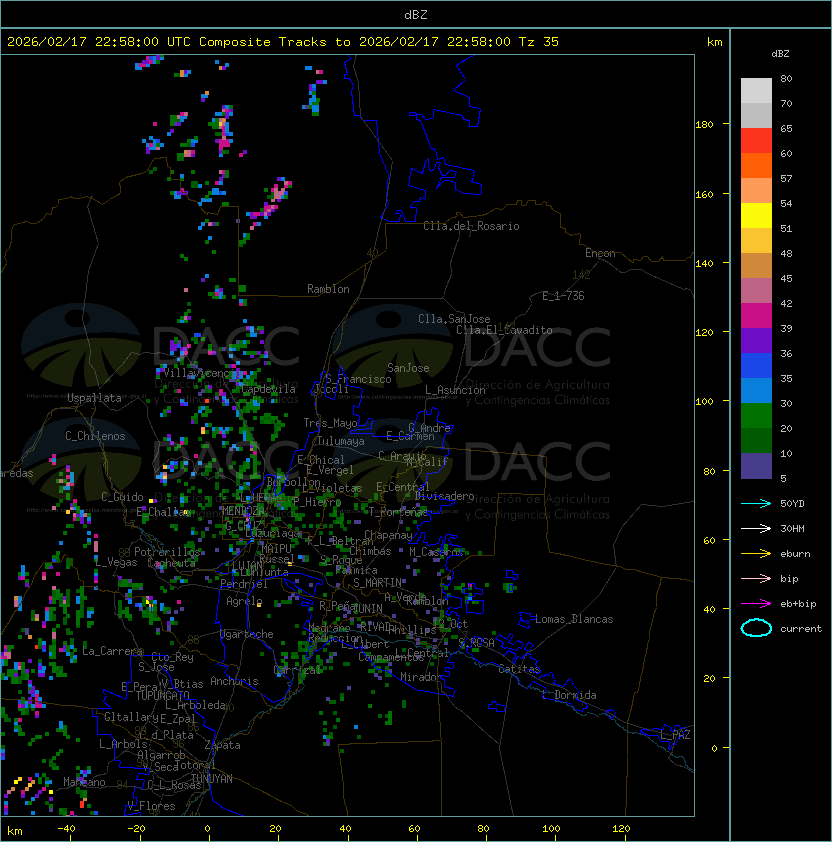The image size is (832, 842).
Task: Click the yellow 51-54 dBZ color swatch
Action: click(x=756, y=216)
